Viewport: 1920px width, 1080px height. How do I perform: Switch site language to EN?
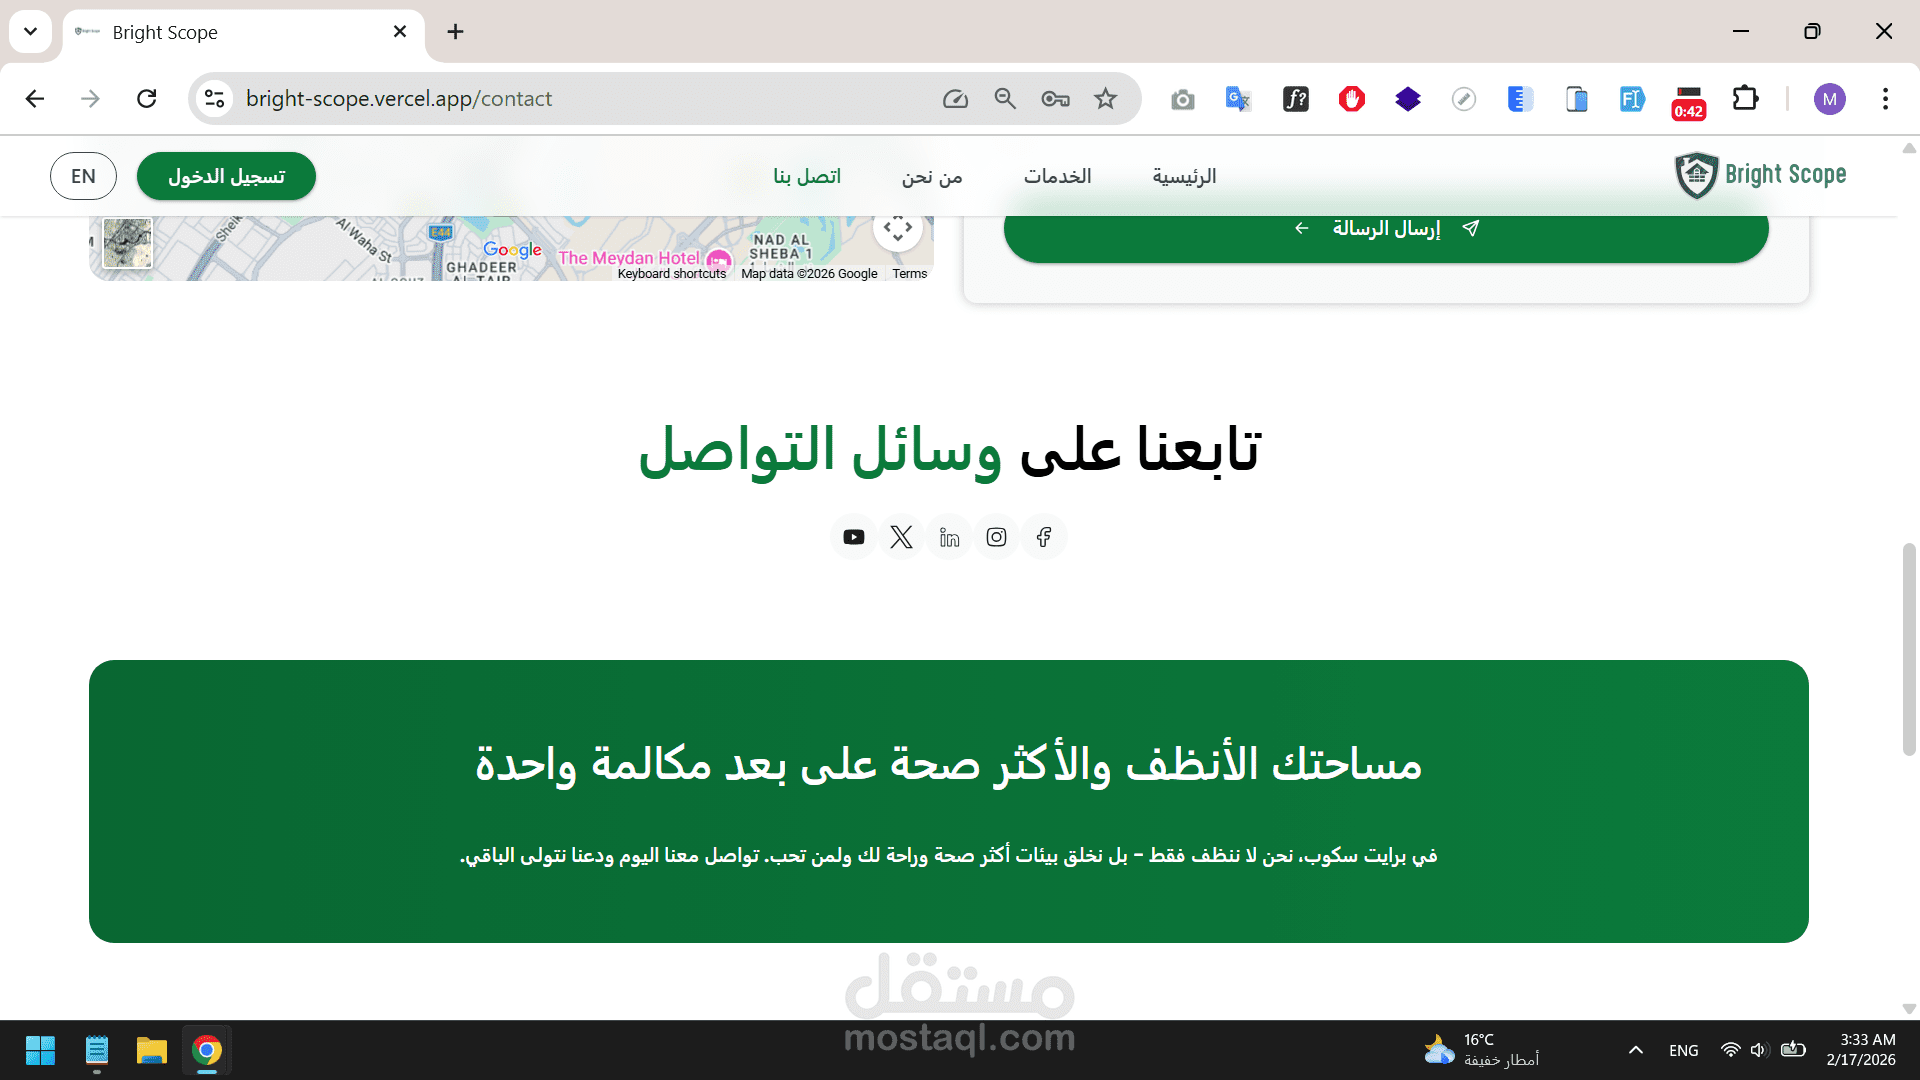(x=83, y=176)
